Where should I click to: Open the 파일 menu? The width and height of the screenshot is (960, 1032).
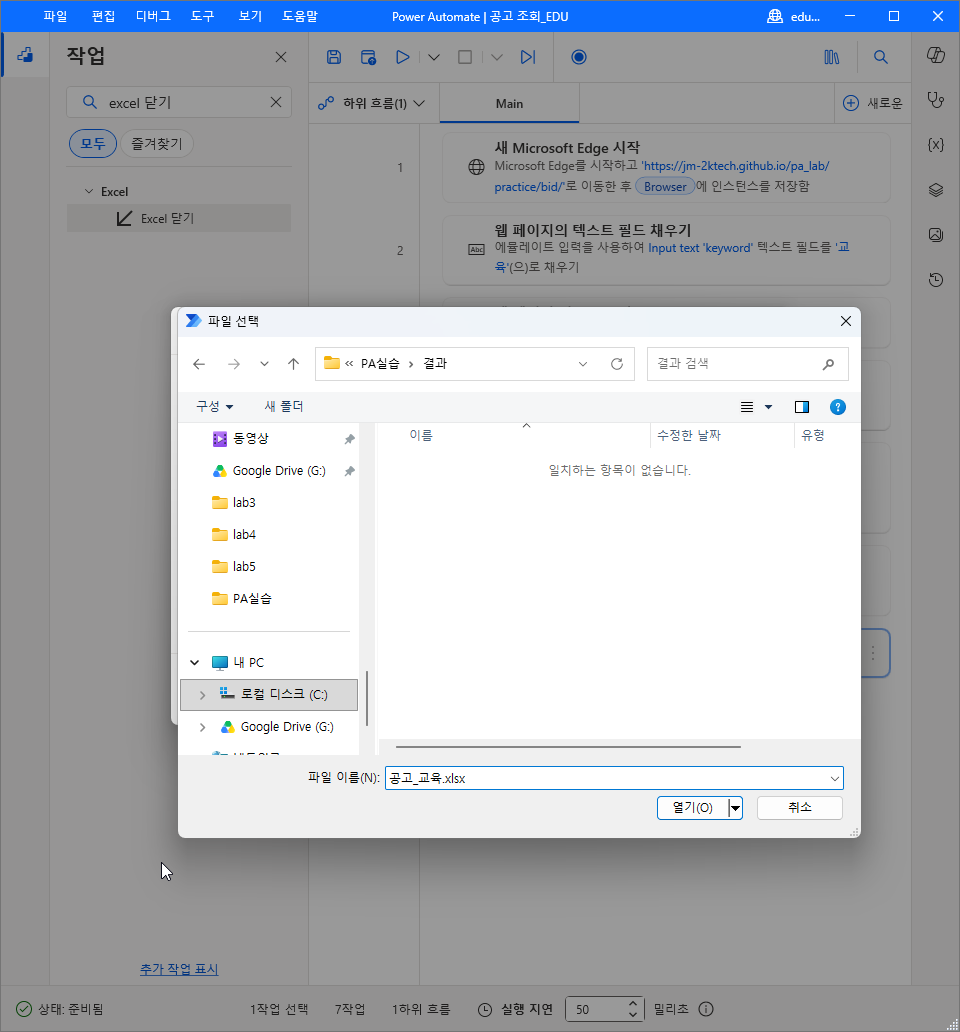55,16
